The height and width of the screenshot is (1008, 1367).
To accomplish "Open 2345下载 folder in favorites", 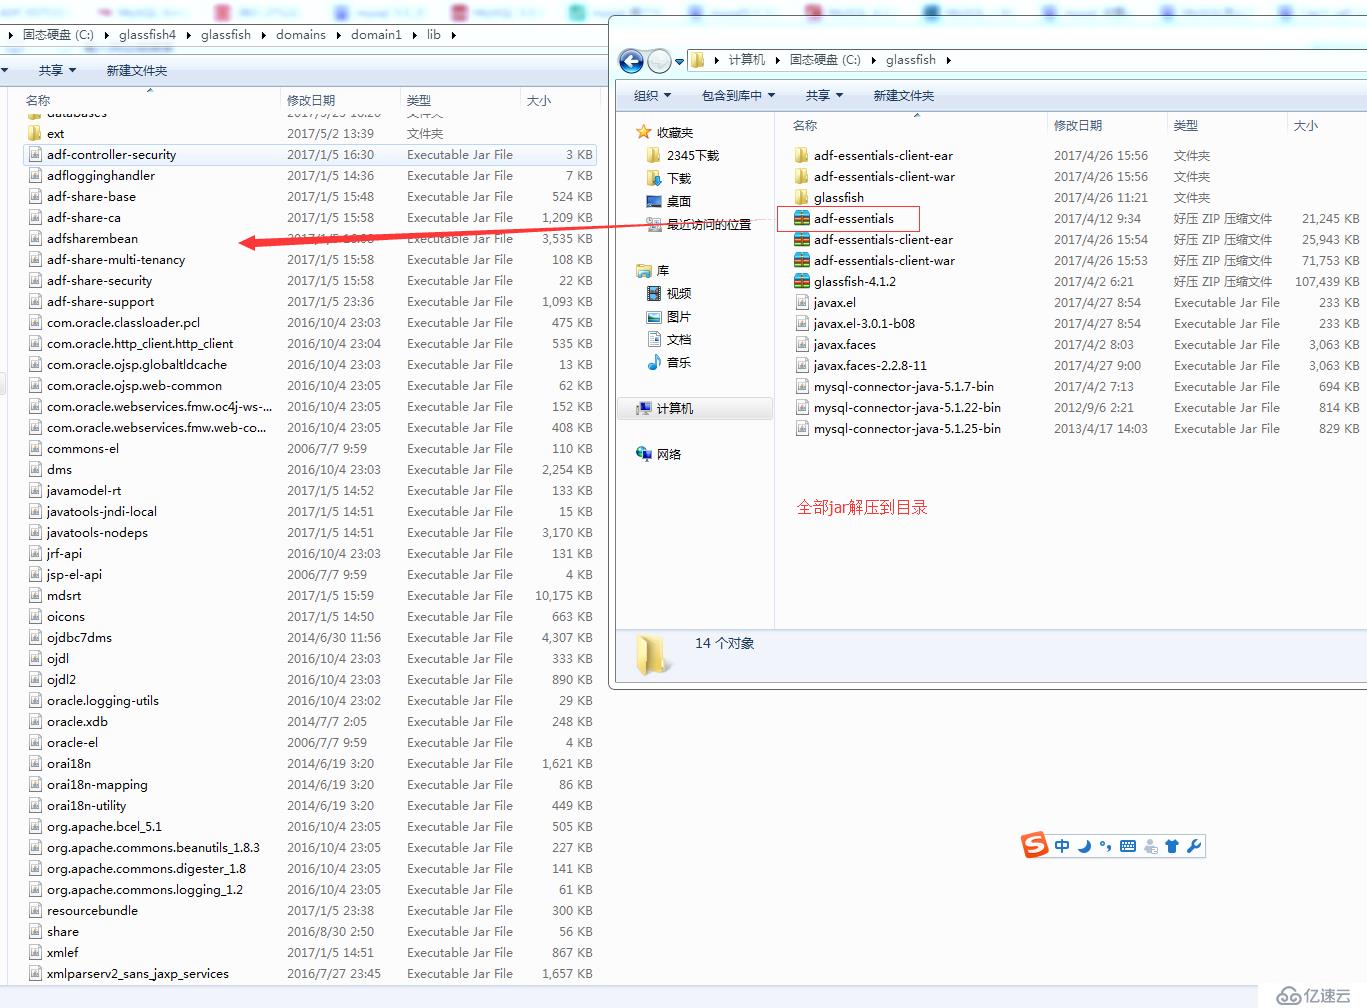I will tap(683, 155).
